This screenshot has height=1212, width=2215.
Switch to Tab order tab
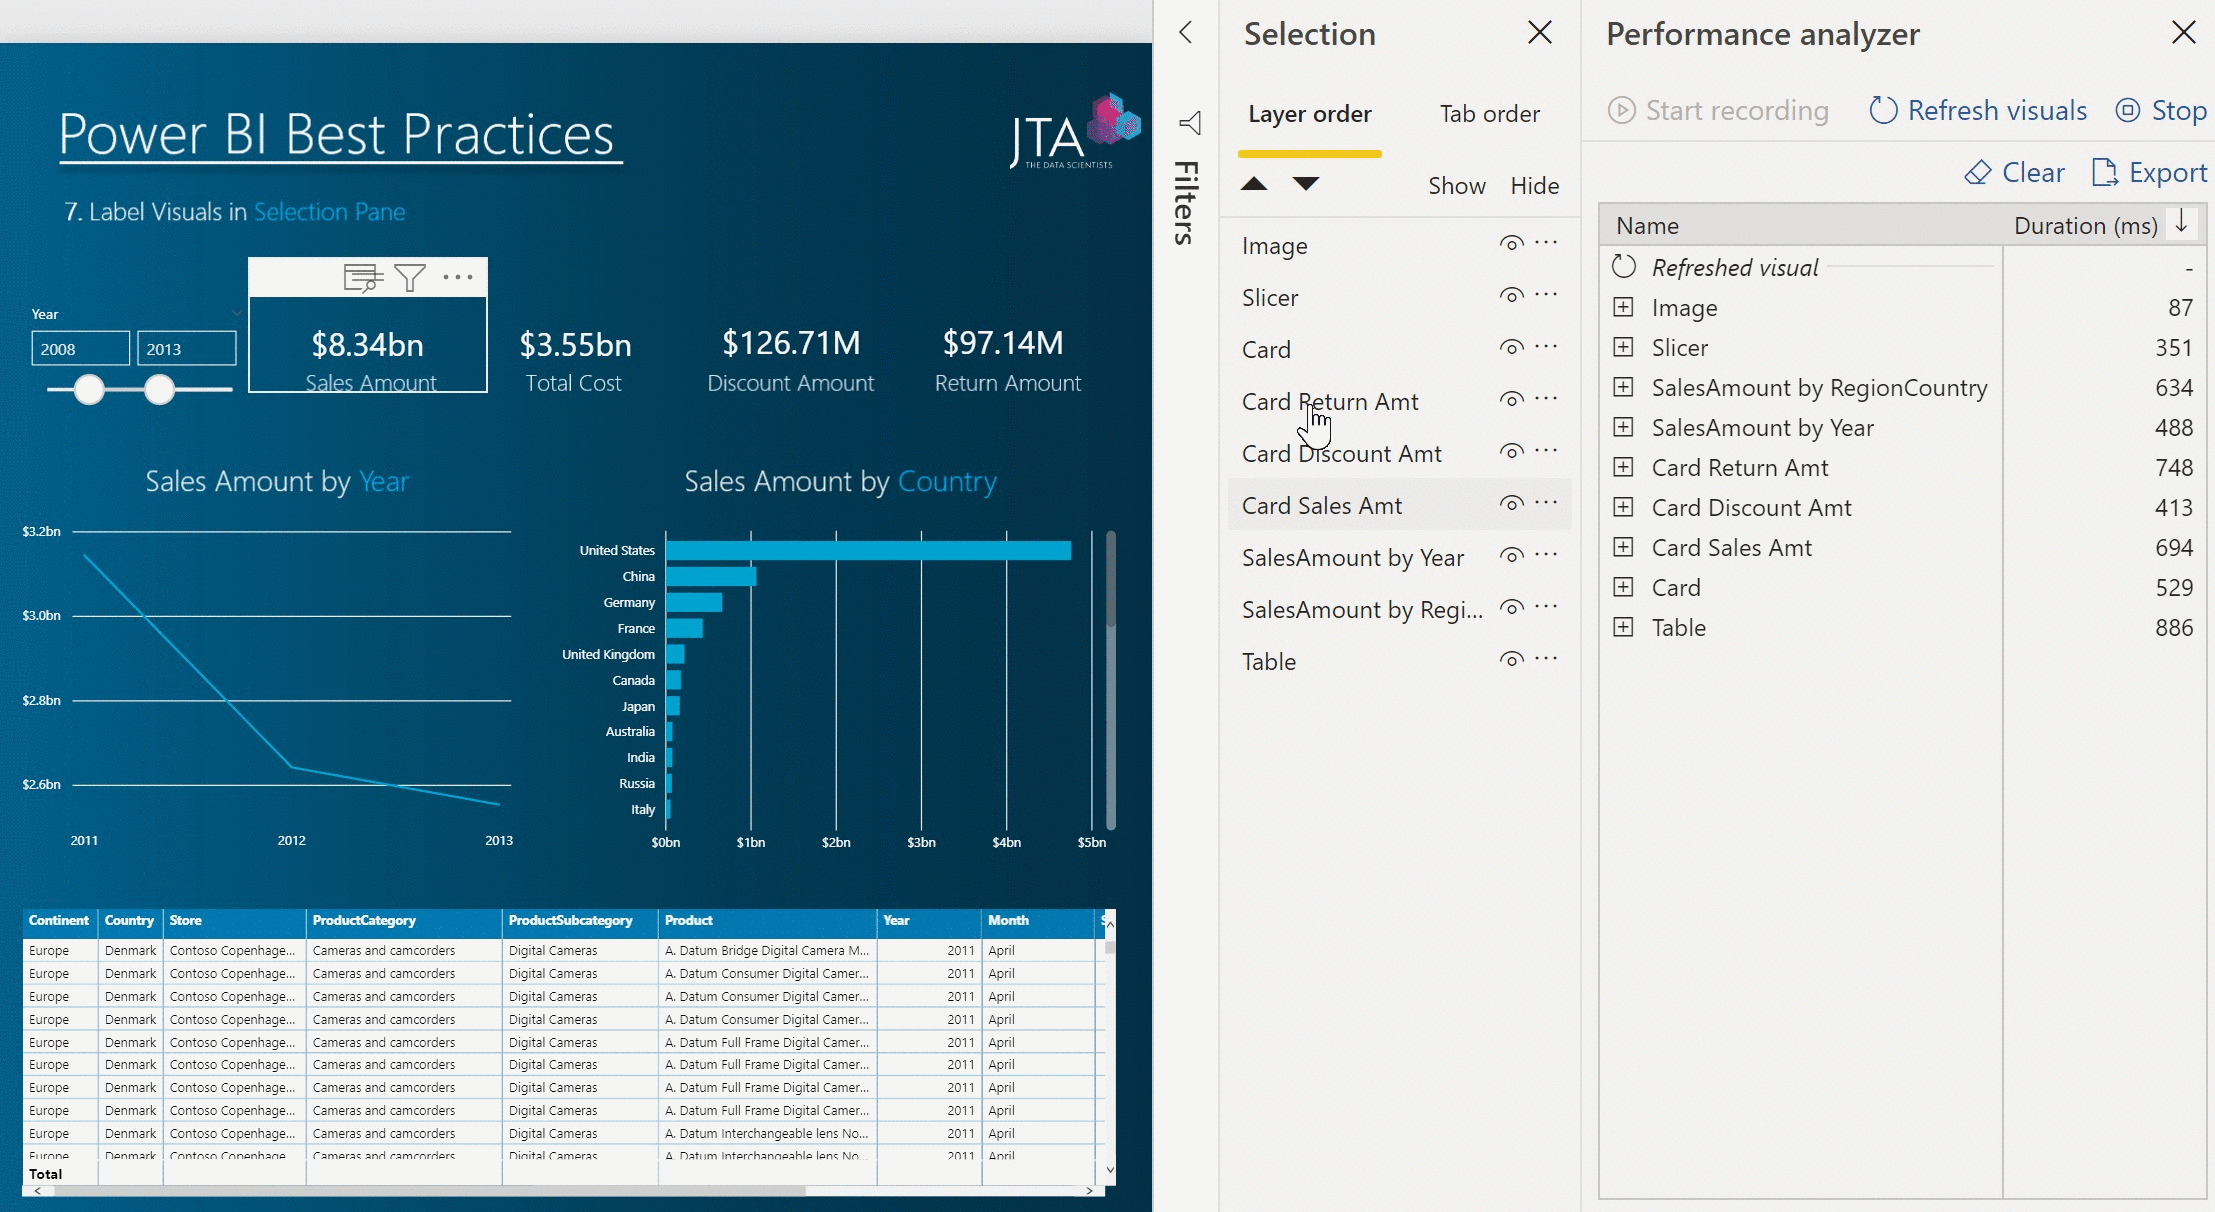1490,114
